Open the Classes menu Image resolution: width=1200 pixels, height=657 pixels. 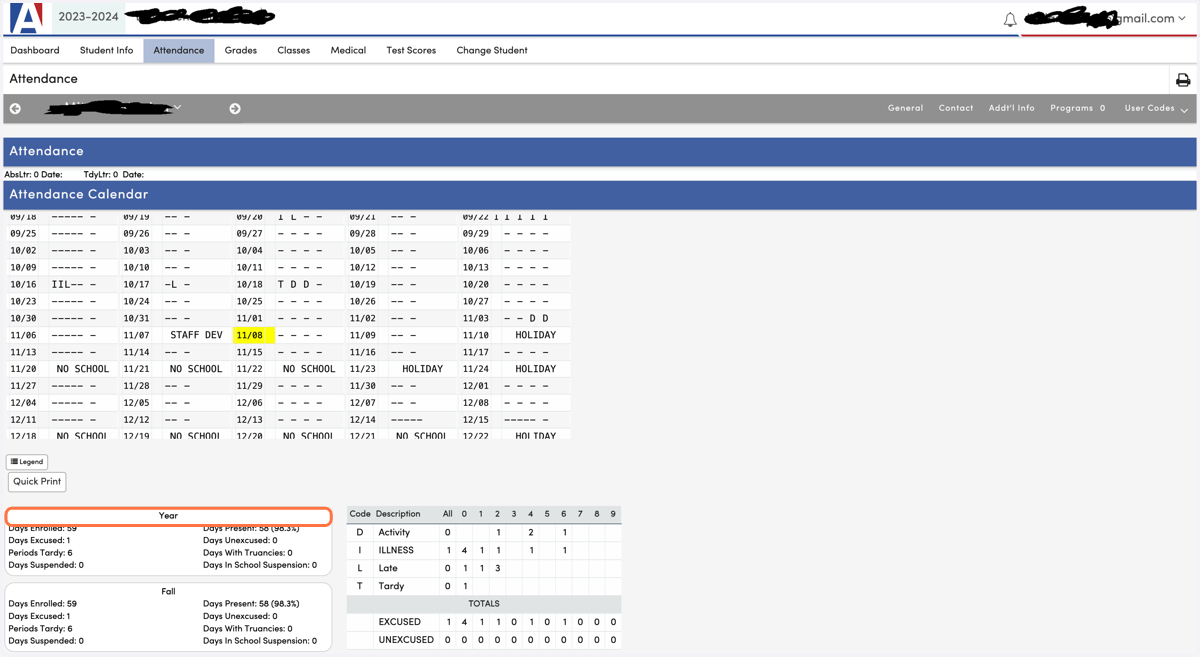click(x=293, y=50)
